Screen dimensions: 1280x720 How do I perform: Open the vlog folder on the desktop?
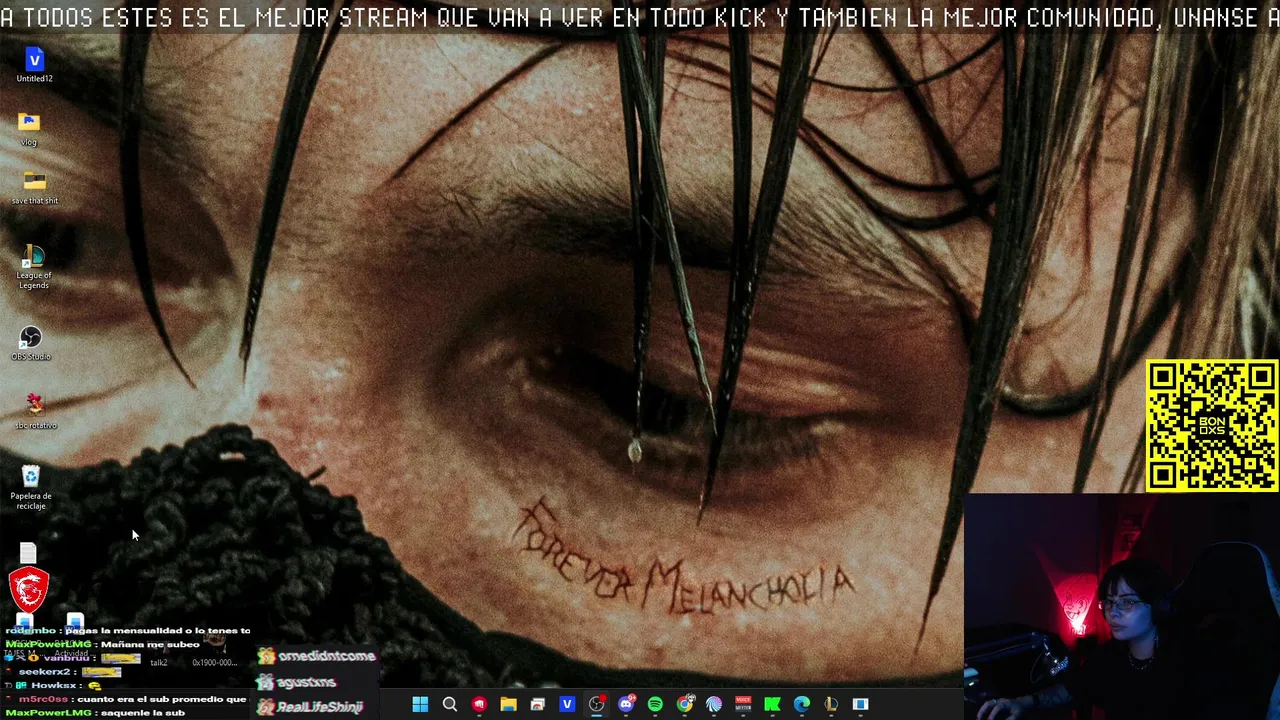click(x=29, y=128)
